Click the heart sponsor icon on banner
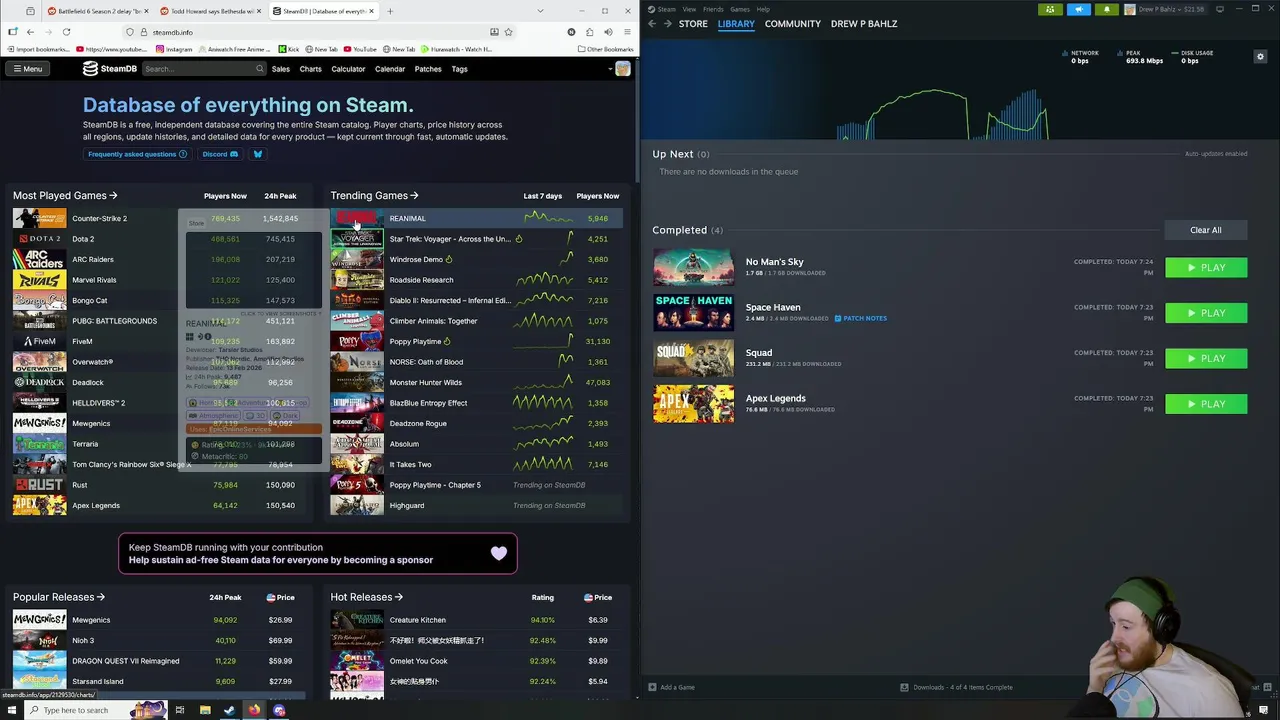The width and height of the screenshot is (1280, 720). point(499,553)
